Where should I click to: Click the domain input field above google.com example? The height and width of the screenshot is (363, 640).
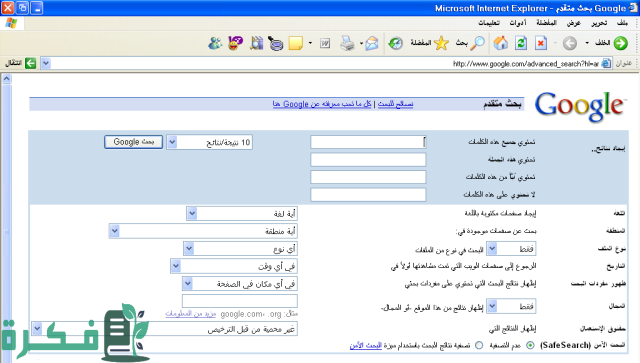(x=240, y=301)
